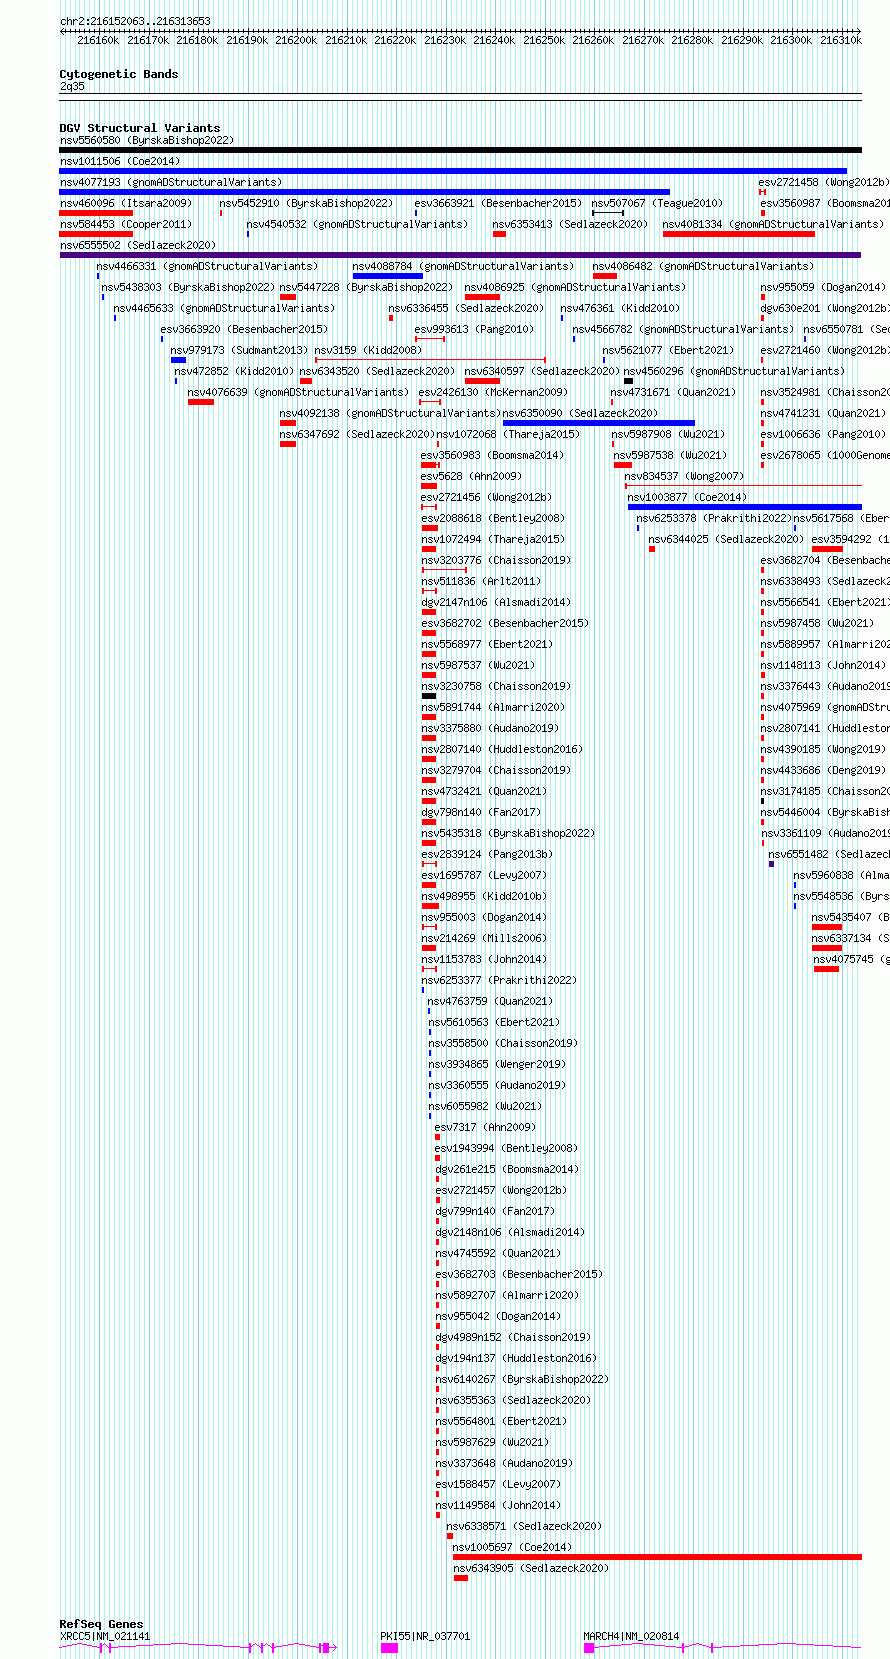Select nsv5447228 (ByrskaBishop2022) label
The image size is (890, 1659).
pos(366,288)
